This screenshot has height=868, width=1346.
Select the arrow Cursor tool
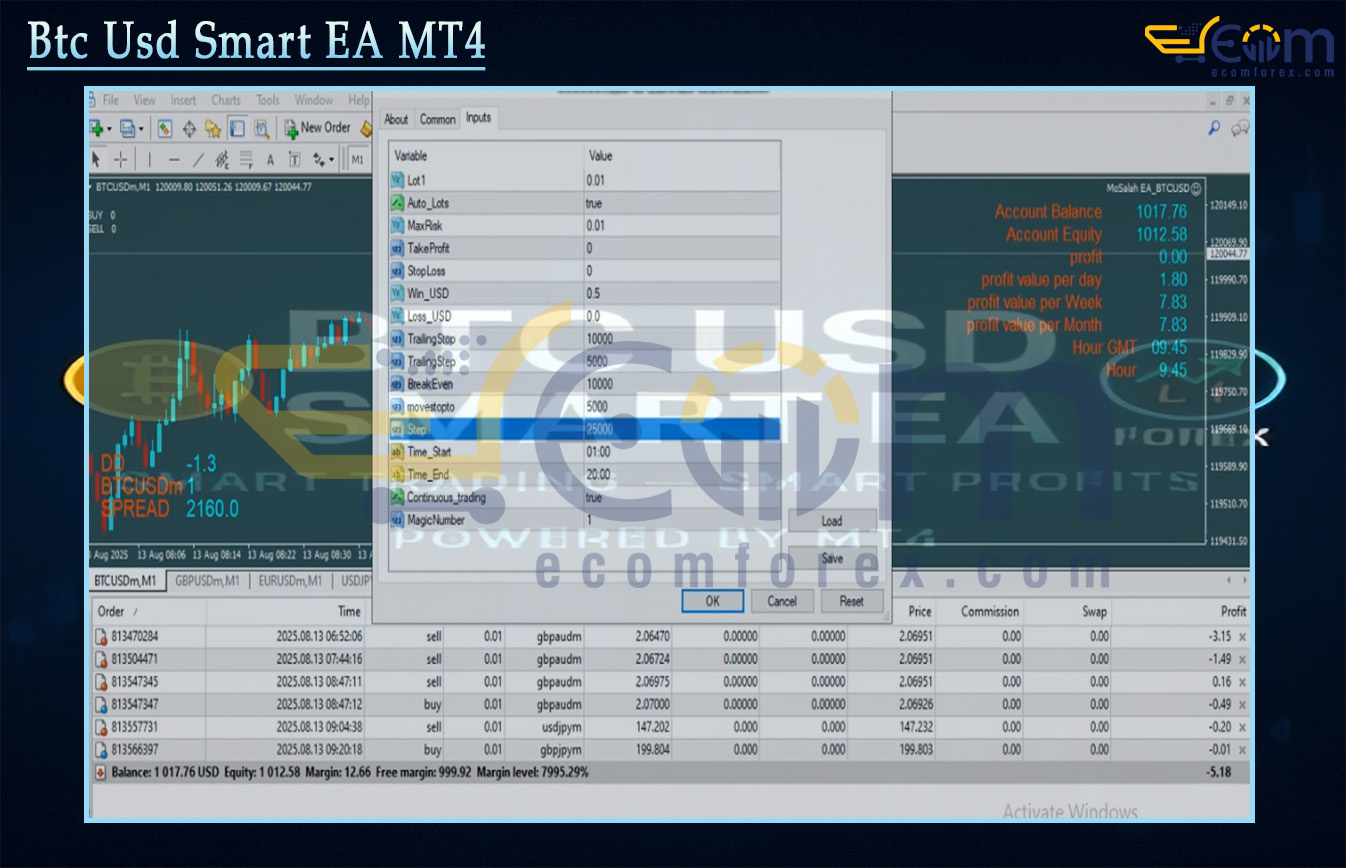97,159
